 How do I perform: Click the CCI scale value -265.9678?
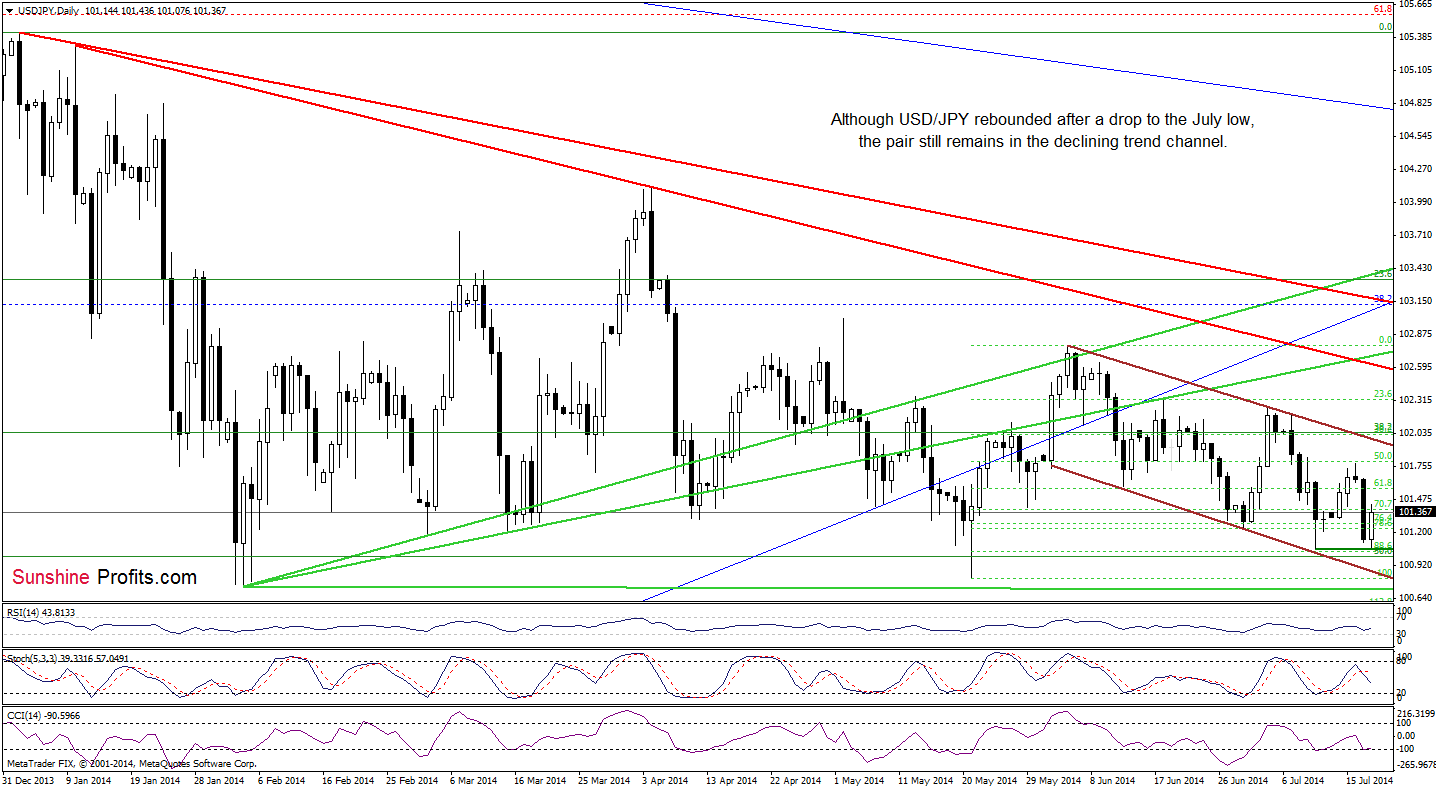point(1415,764)
